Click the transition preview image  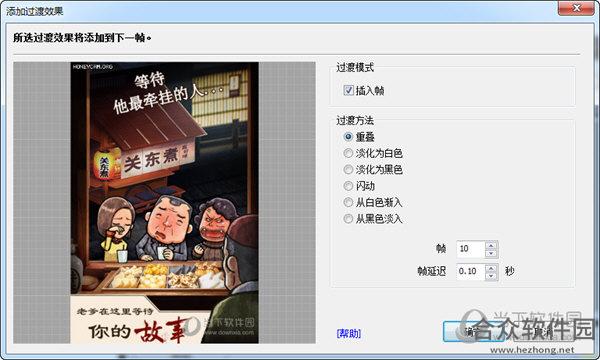coord(165,203)
